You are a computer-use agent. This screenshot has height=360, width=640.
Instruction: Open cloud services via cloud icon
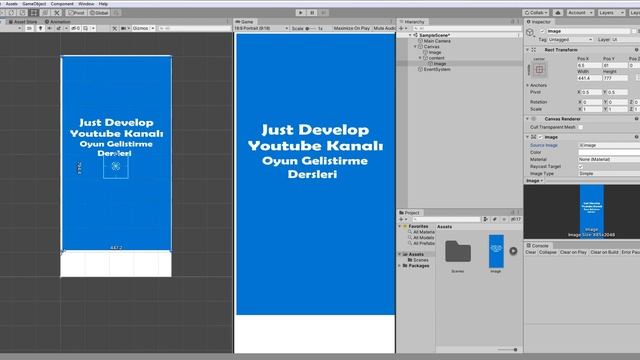pyautogui.click(x=558, y=13)
